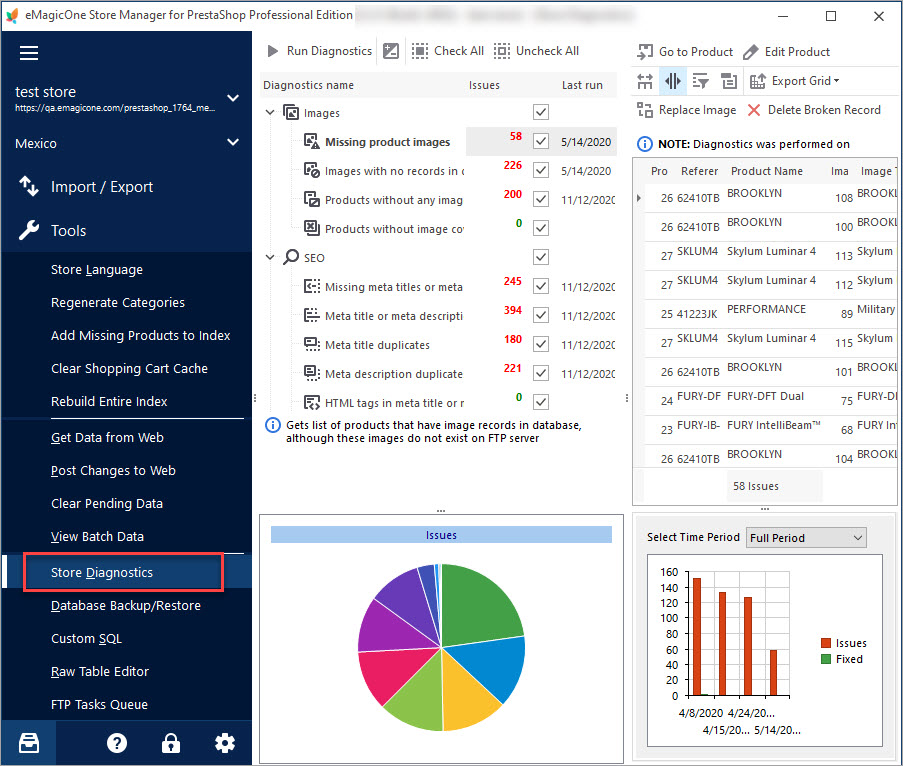
Task: Click the Run Diagnostics play icon
Action: click(x=272, y=51)
